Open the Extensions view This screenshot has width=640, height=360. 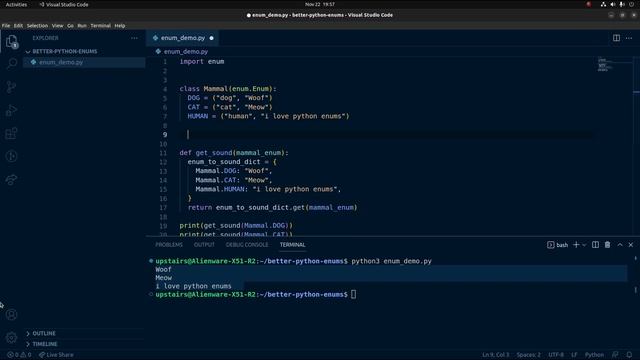(x=11, y=133)
